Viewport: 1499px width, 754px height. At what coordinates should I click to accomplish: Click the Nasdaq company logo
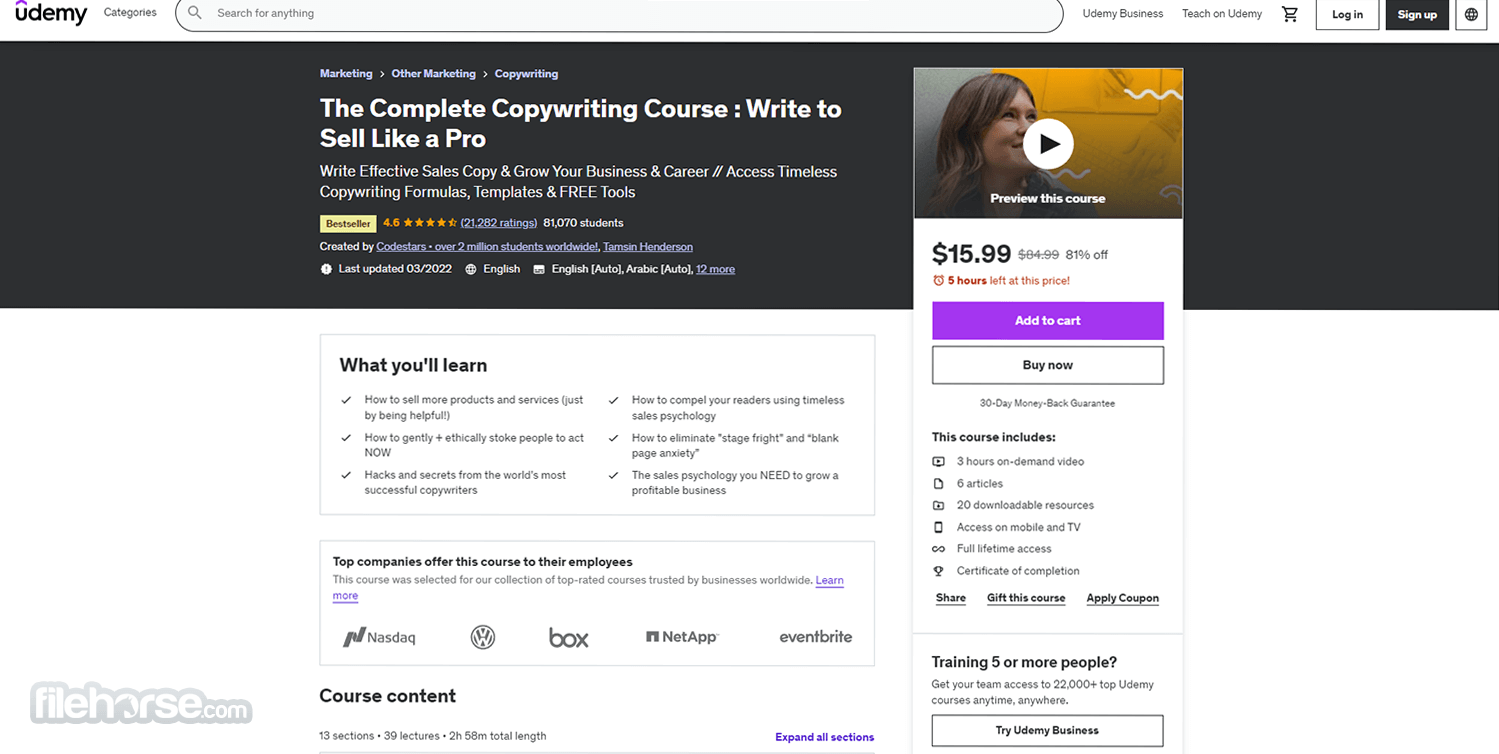point(378,637)
